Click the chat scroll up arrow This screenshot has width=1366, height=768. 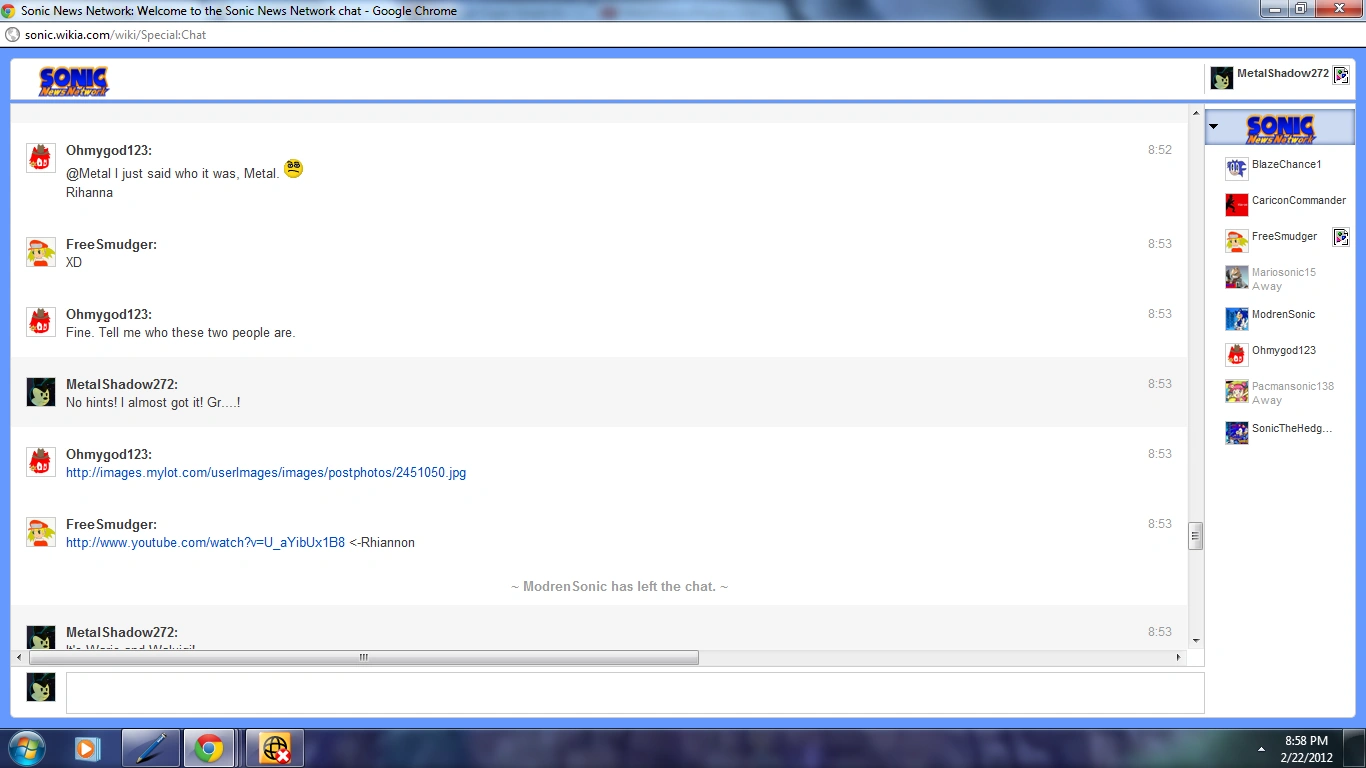tap(1195, 113)
